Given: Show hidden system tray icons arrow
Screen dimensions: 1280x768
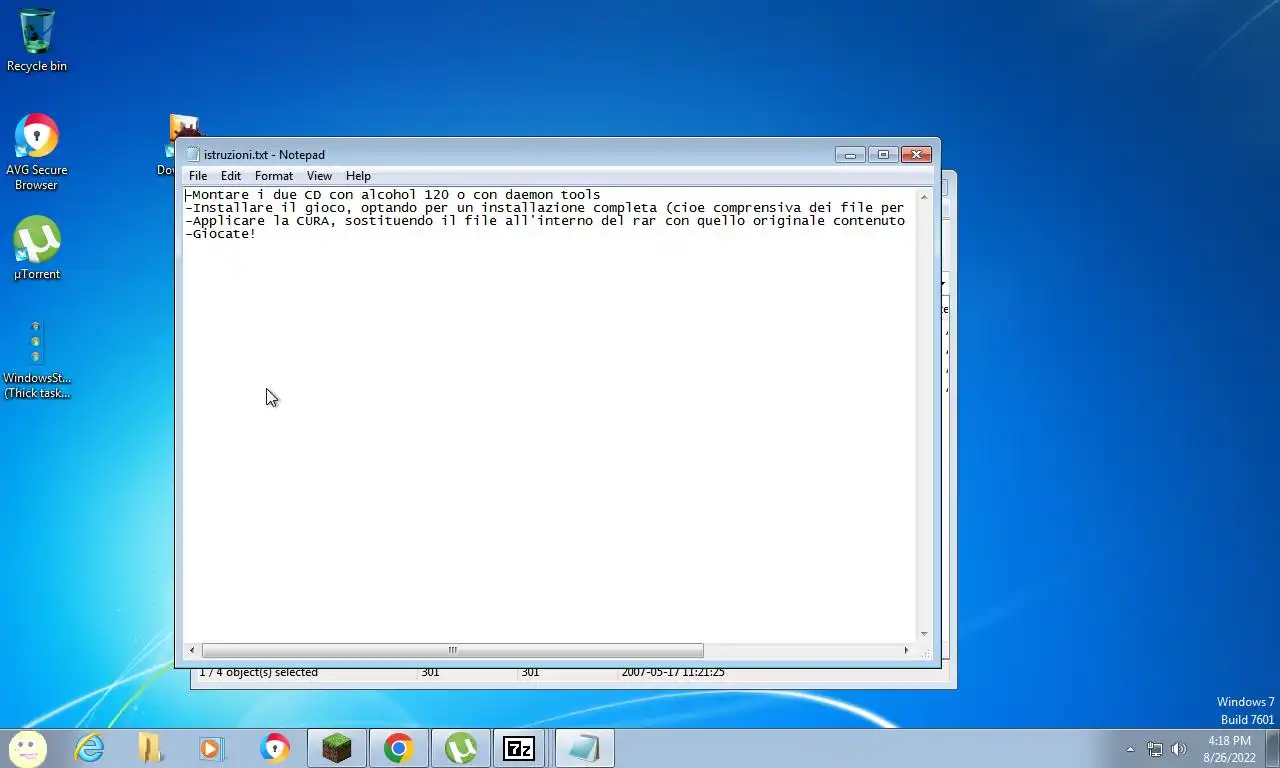Looking at the screenshot, I should click(1130, 749).
